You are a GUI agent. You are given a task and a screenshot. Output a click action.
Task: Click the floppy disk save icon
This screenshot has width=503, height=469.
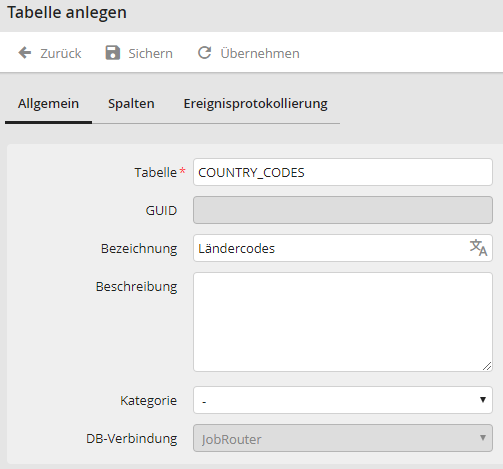113,53
